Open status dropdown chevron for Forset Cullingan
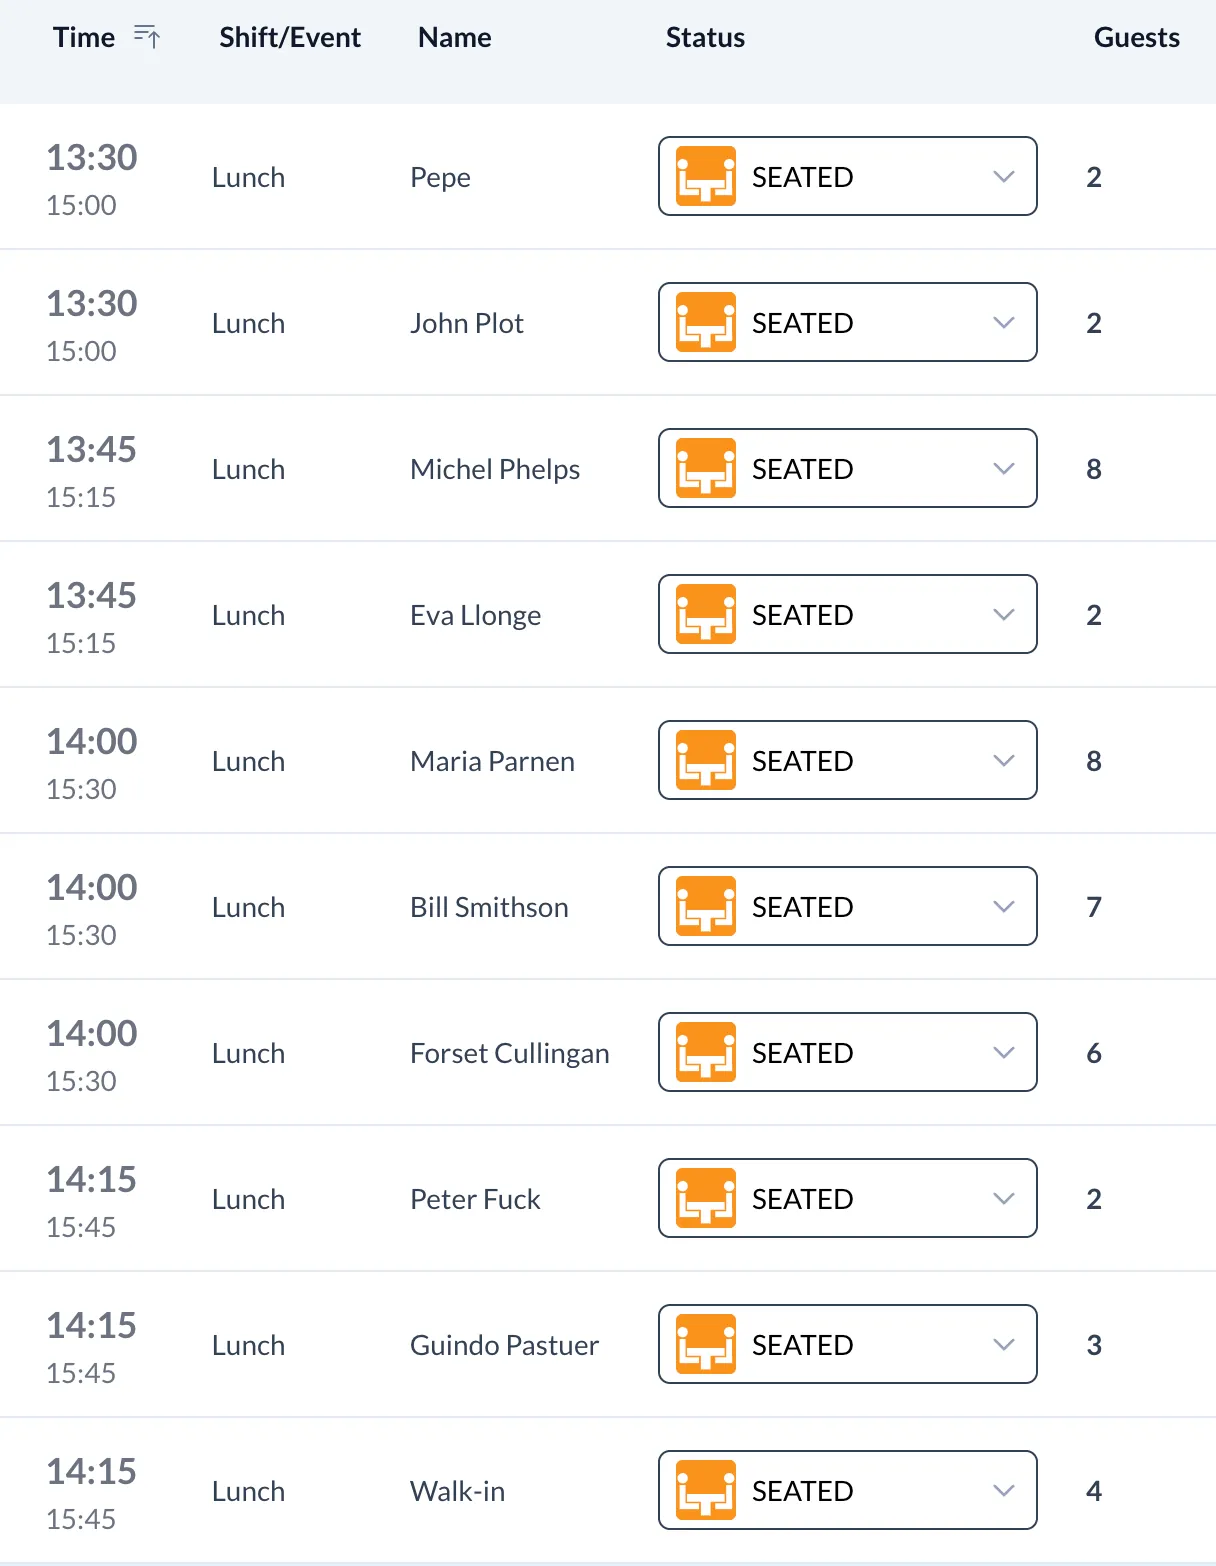This screenshot has height=1566, width=1216. pos(1004,1052)
